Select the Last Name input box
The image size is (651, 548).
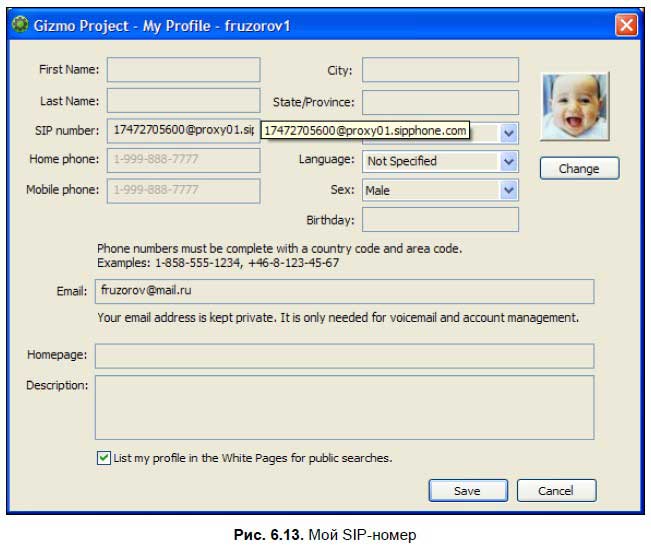[183, 100]
